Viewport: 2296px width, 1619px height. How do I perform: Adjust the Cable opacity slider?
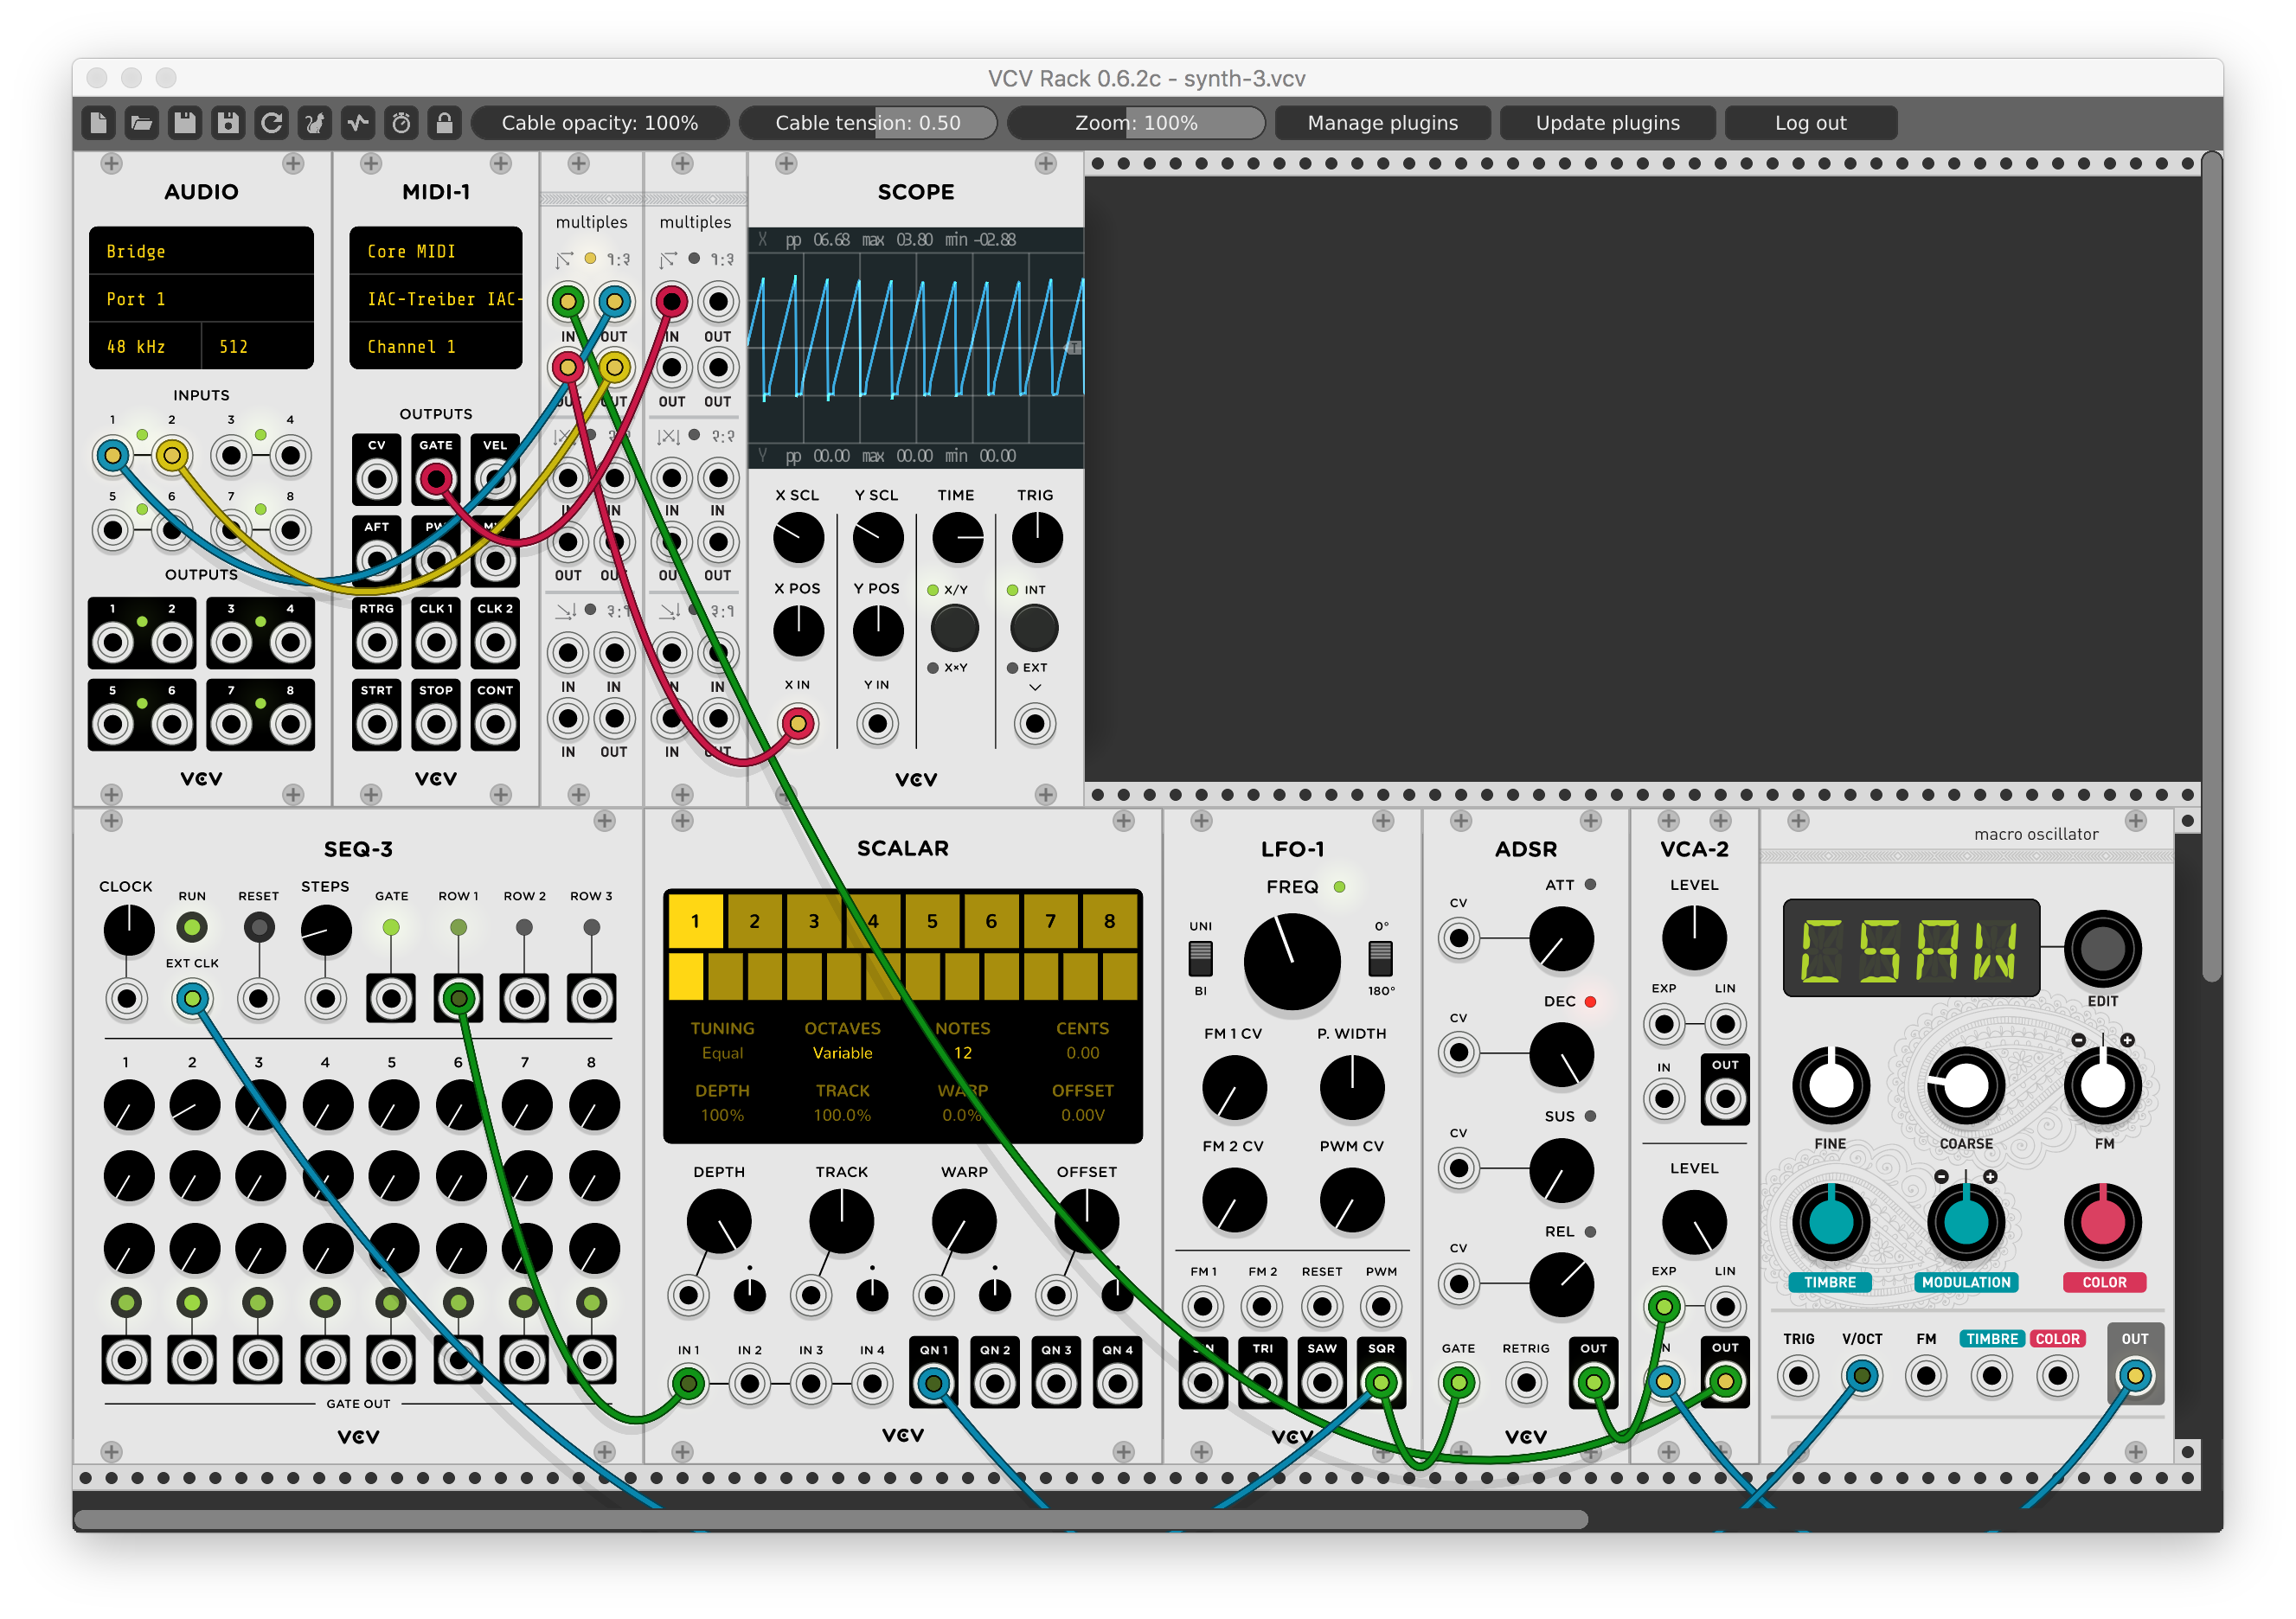[600, 123]
